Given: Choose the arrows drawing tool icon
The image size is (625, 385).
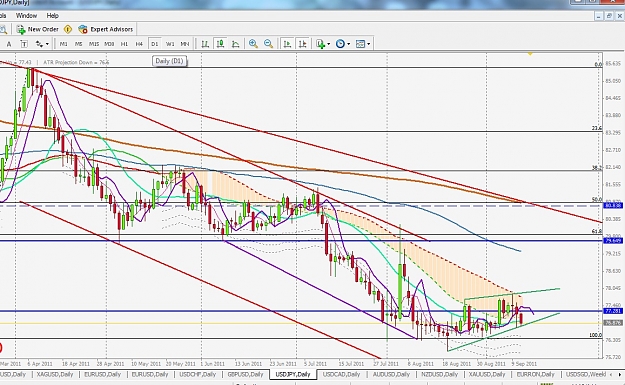Looking at the screenshot, I should coord(39,44).
